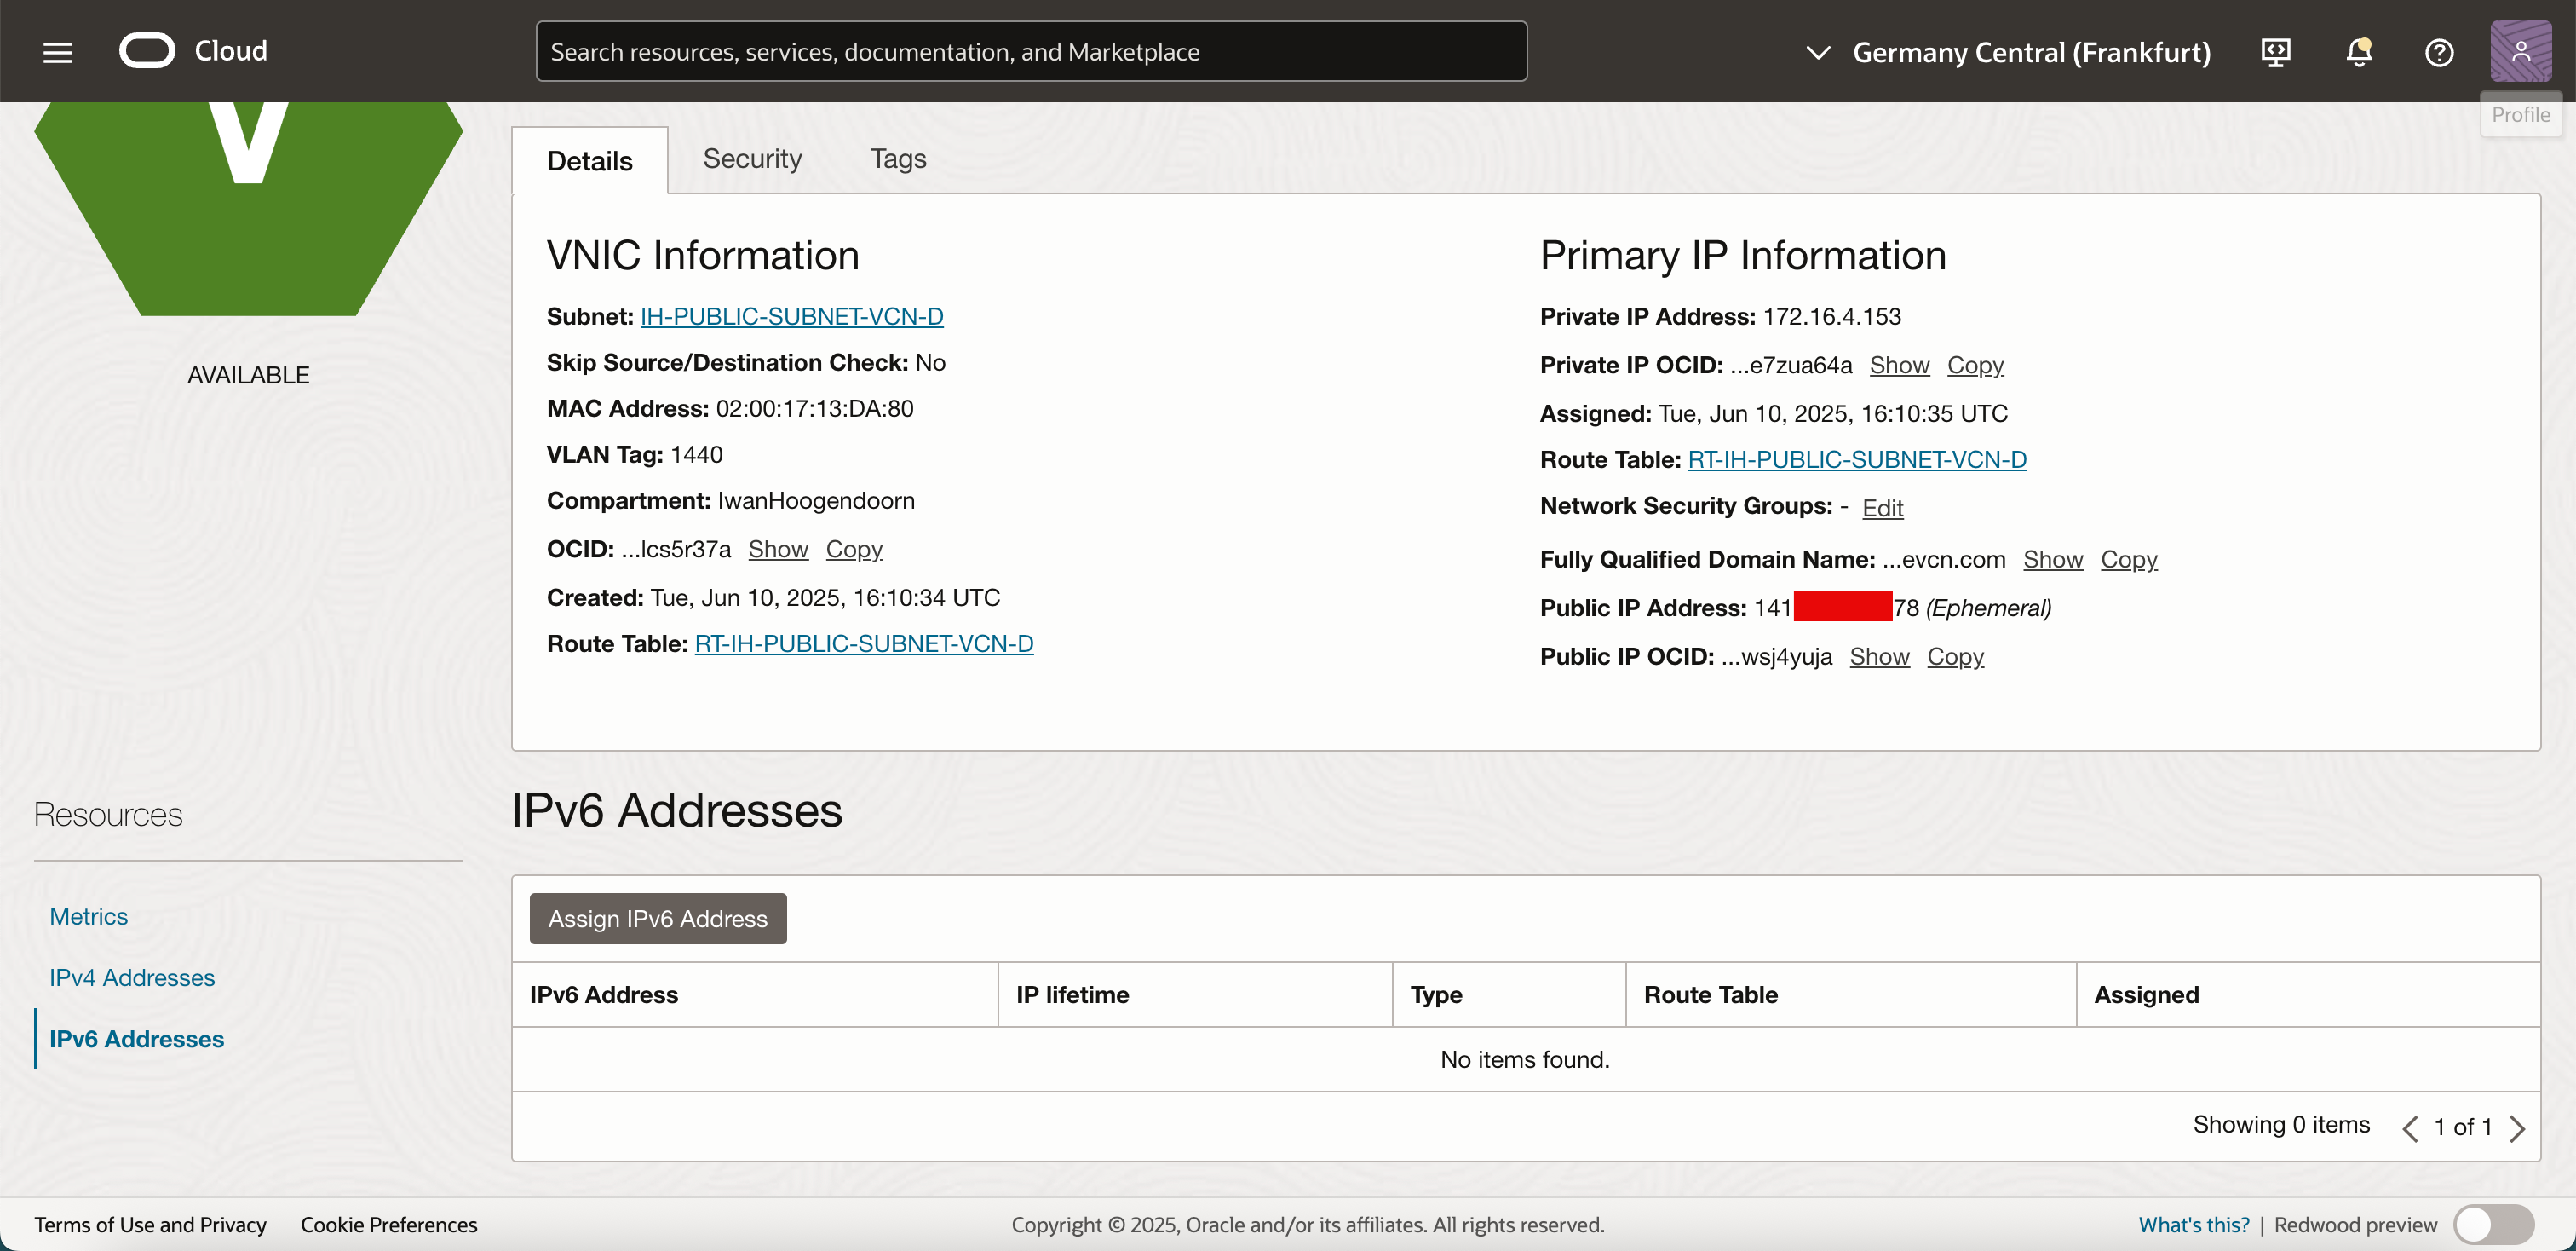Image resolution: width=2576 pixels, height=1251 pixels.
Task: Open the Cloud Shell developer tools icon
Action: coord(2275,52)
